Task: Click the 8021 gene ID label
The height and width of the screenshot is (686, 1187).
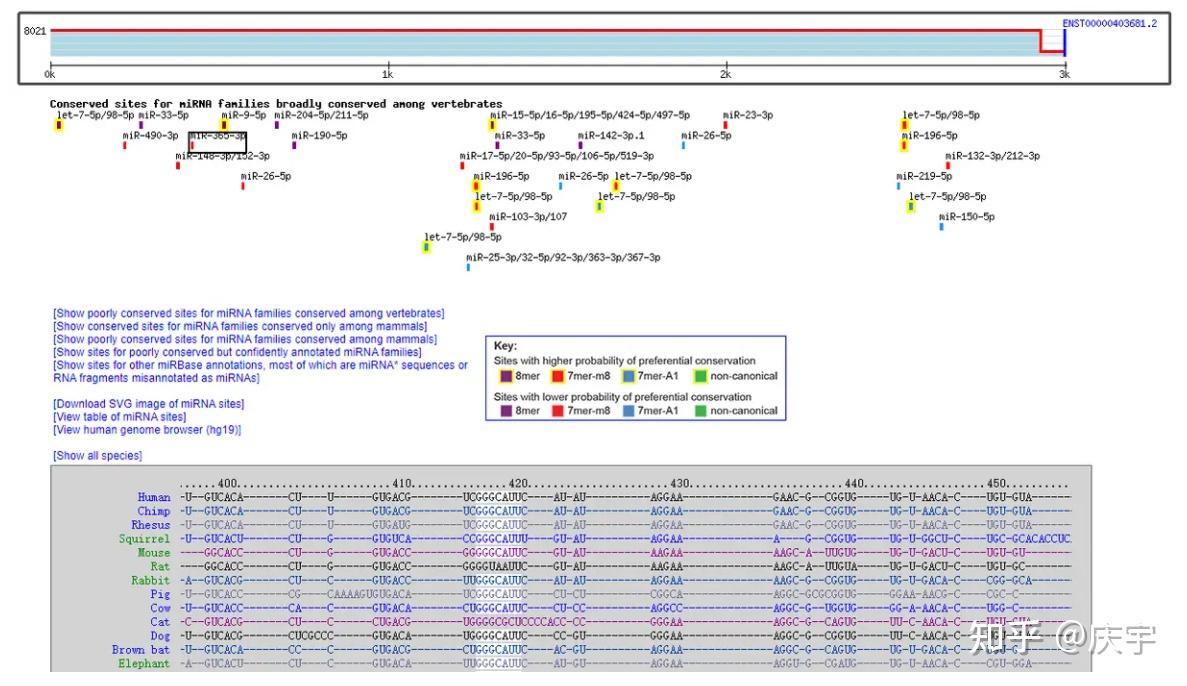Action: point(35,31)
